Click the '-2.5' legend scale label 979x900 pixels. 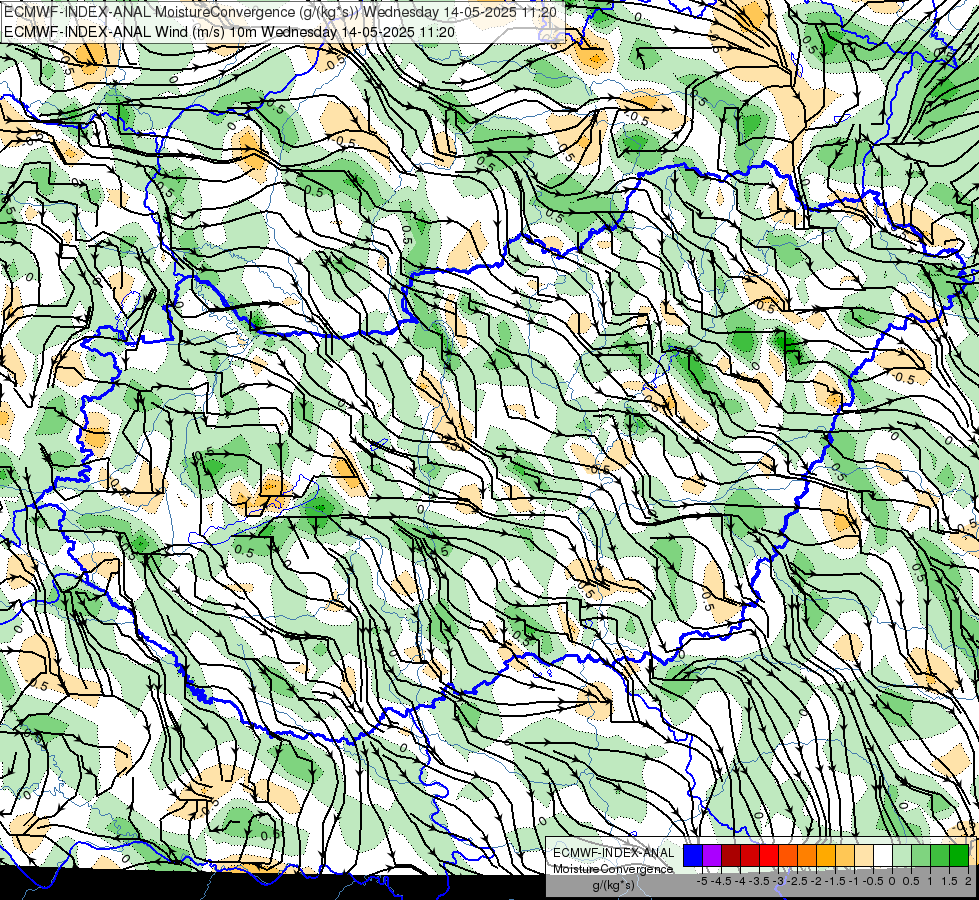(797, 881)
